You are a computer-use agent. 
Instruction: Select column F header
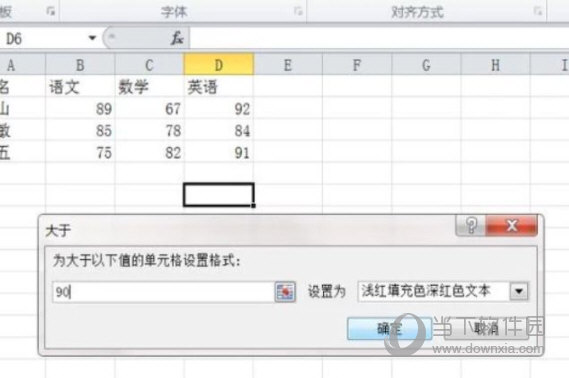pyautogui.click(x=357, y=65)
